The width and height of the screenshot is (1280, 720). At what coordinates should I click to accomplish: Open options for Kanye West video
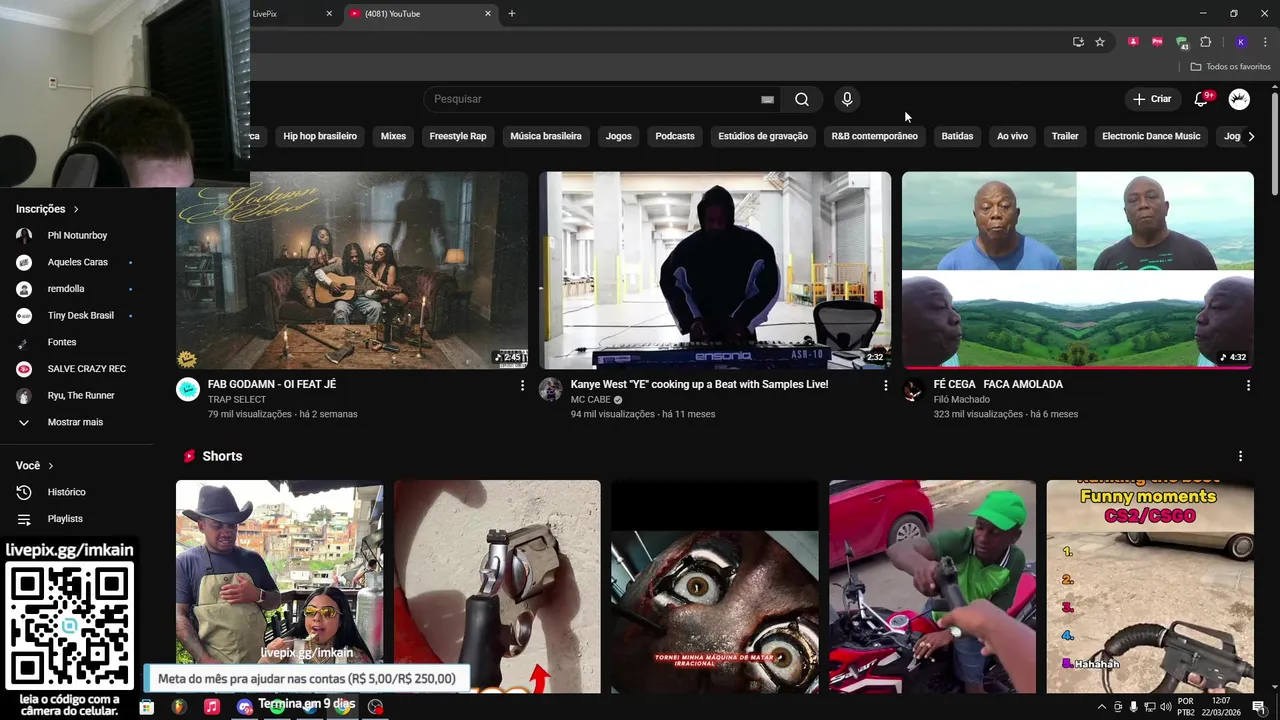click(x=885, y=385)
